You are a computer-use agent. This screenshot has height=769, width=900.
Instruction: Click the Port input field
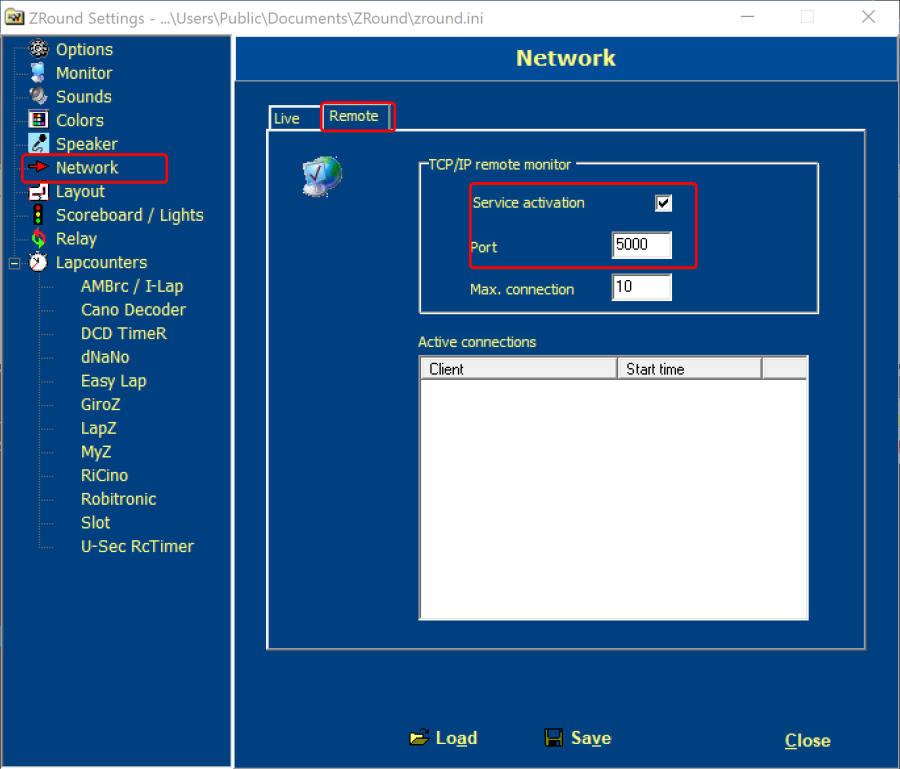click(x=642, y=245)
